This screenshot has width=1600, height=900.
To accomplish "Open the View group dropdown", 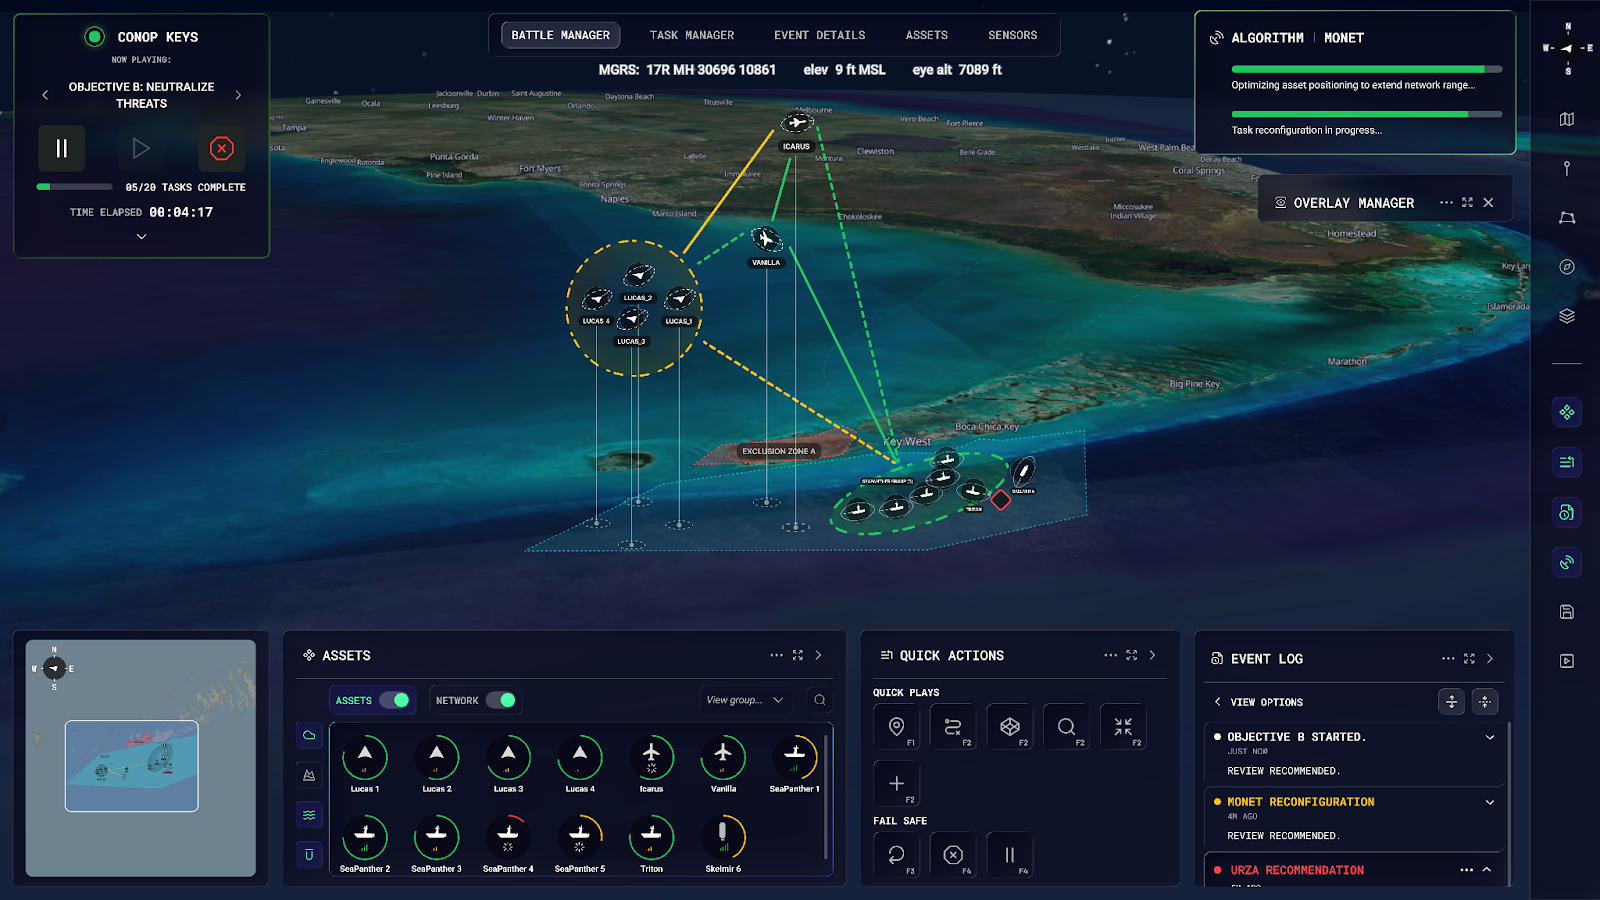I will point(744,700).
